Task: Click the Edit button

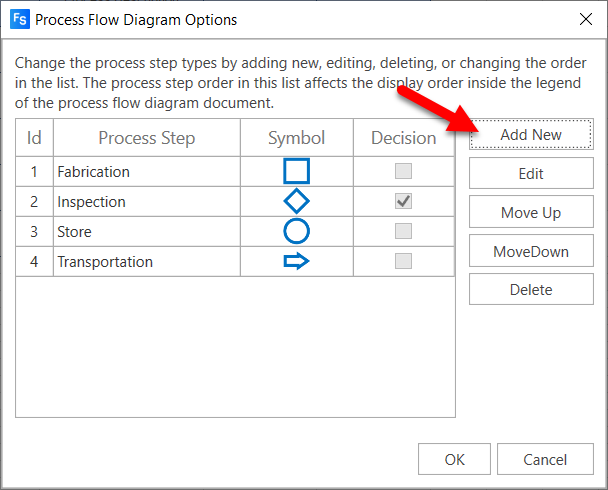Action: (531, 174)
